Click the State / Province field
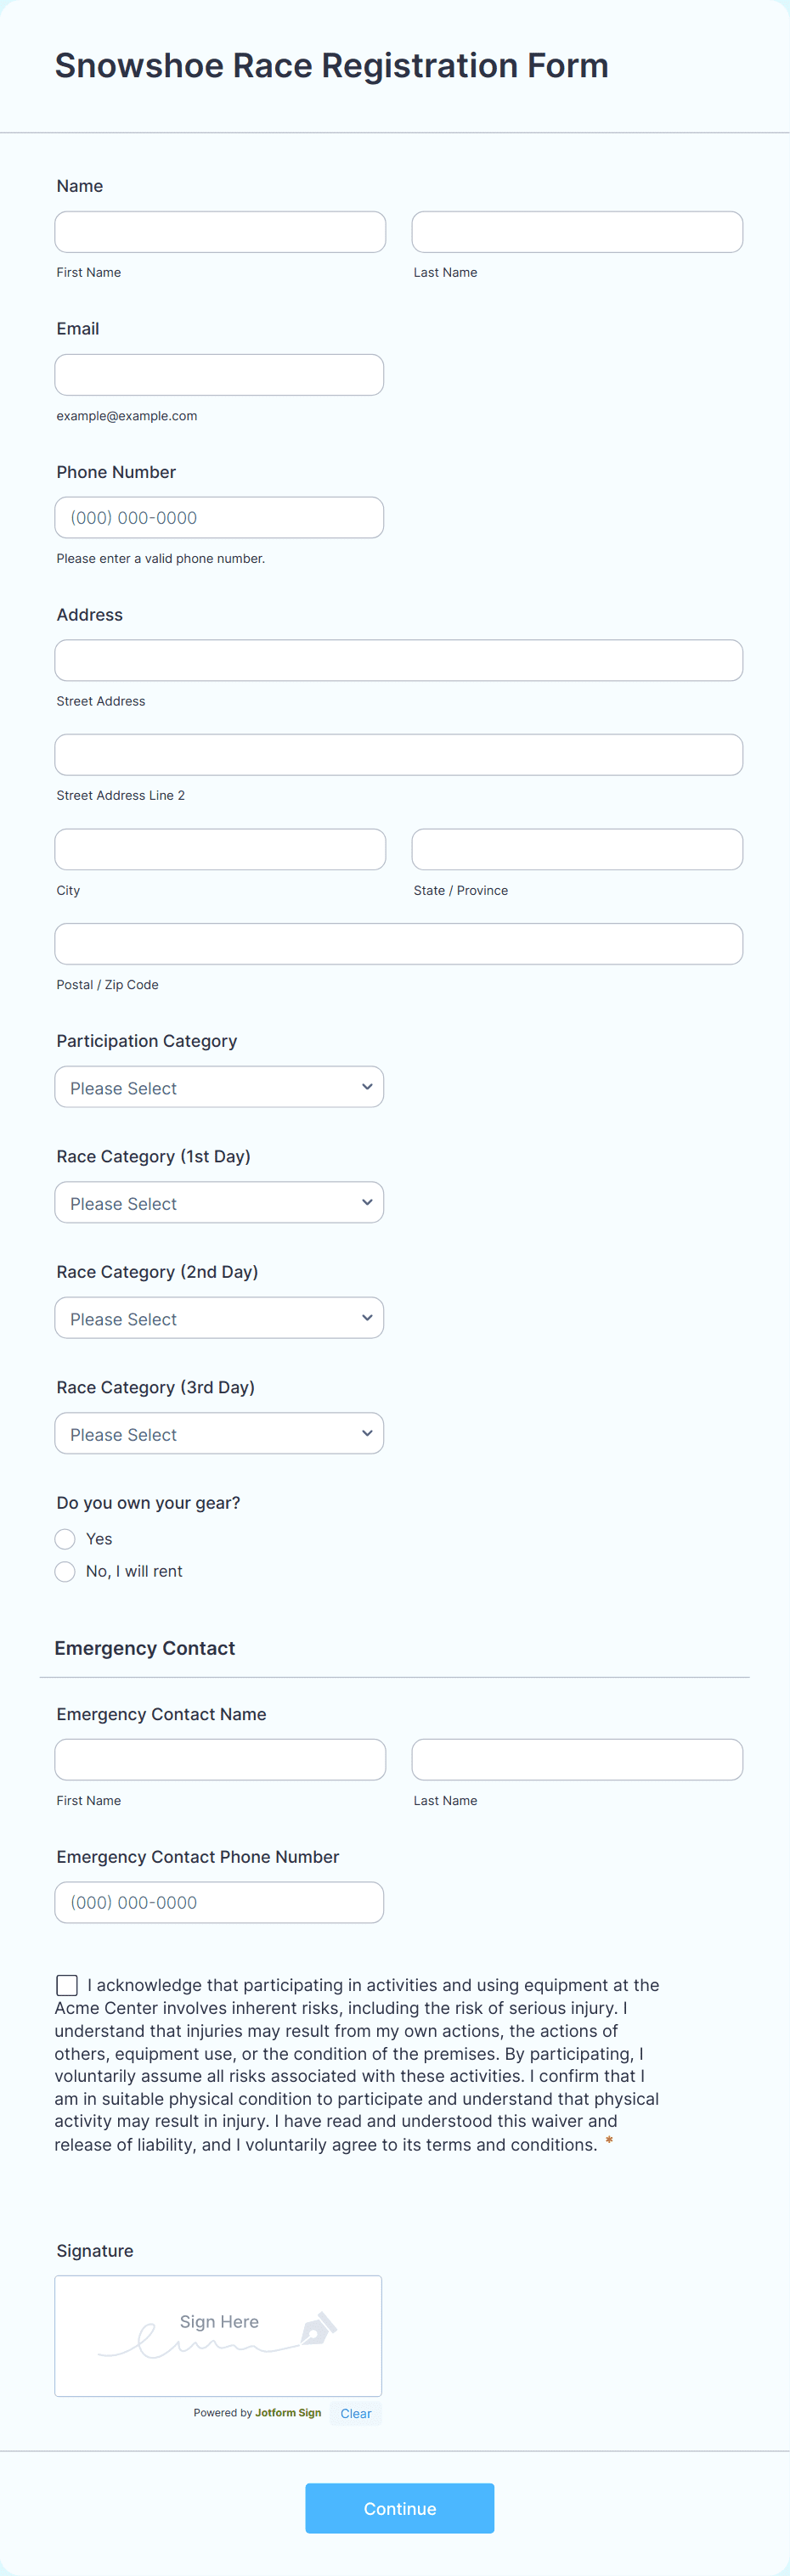This screenshot has height=2576, width=790. (x=577, y=850)
